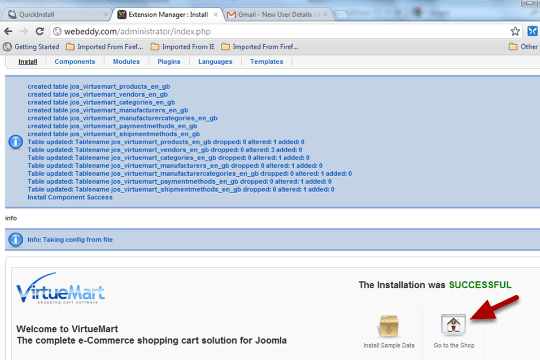This screenshot has height=360, width=540.
Task: Go back with the browser back arrow
Action: 8,31
